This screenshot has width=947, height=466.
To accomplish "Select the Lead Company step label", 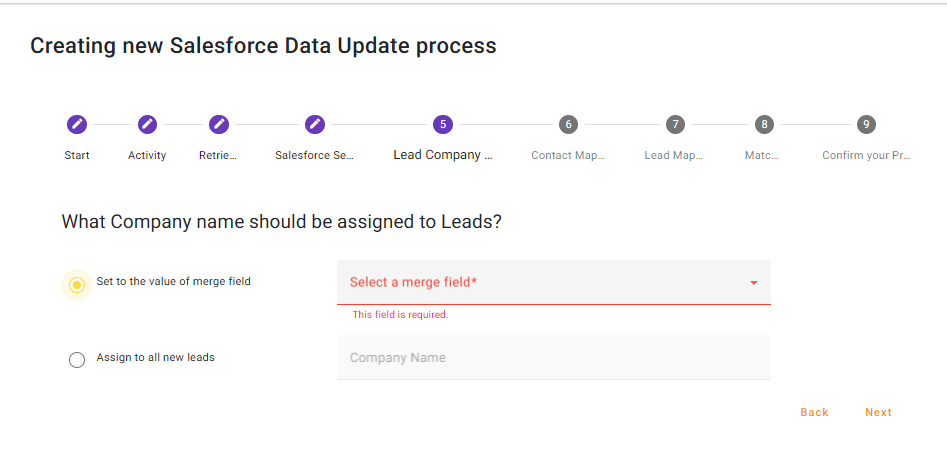I will [x=443, y=156].
